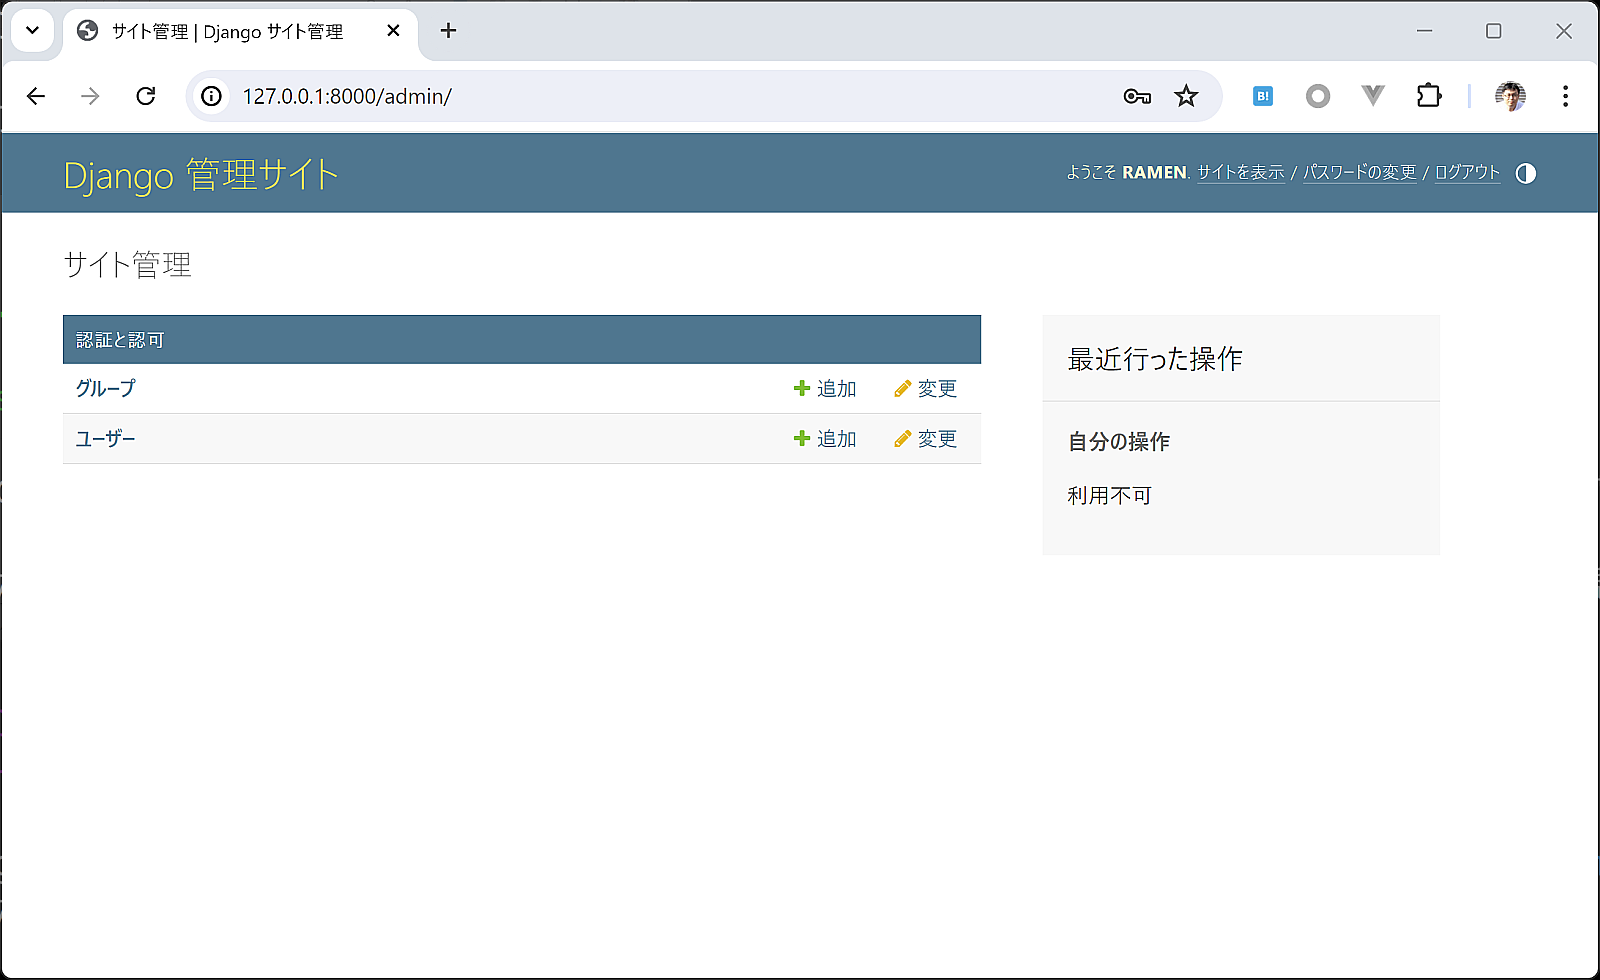Open the saved password key icon

[x=1137, y=96]
